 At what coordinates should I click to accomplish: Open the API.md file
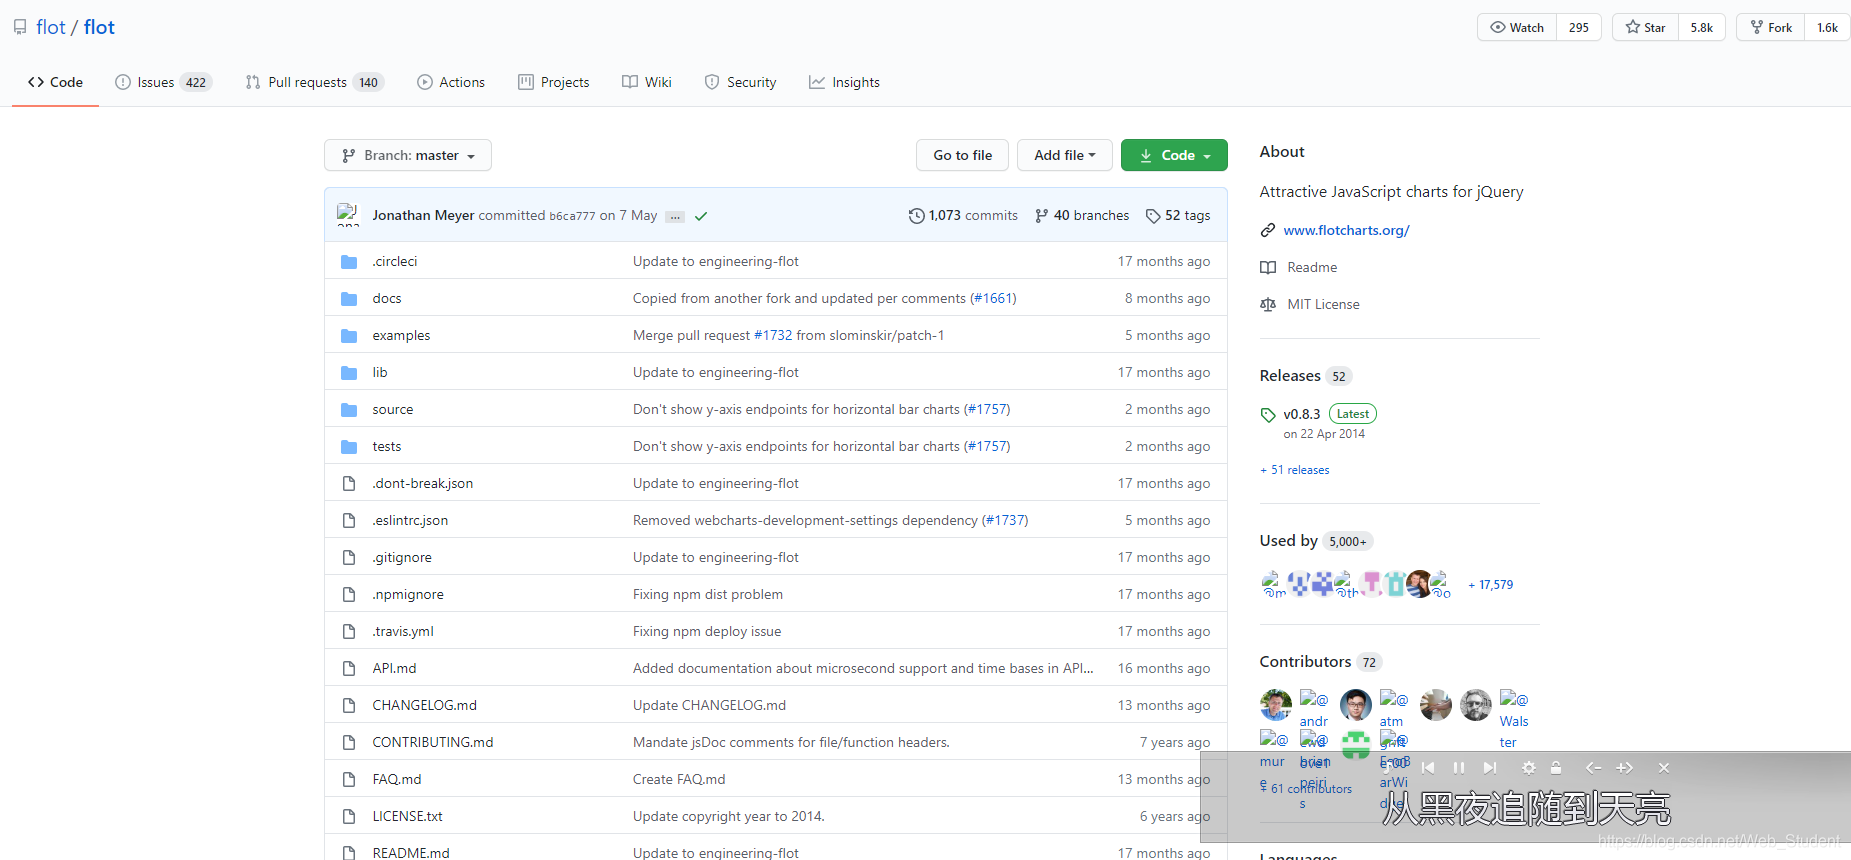394,668
